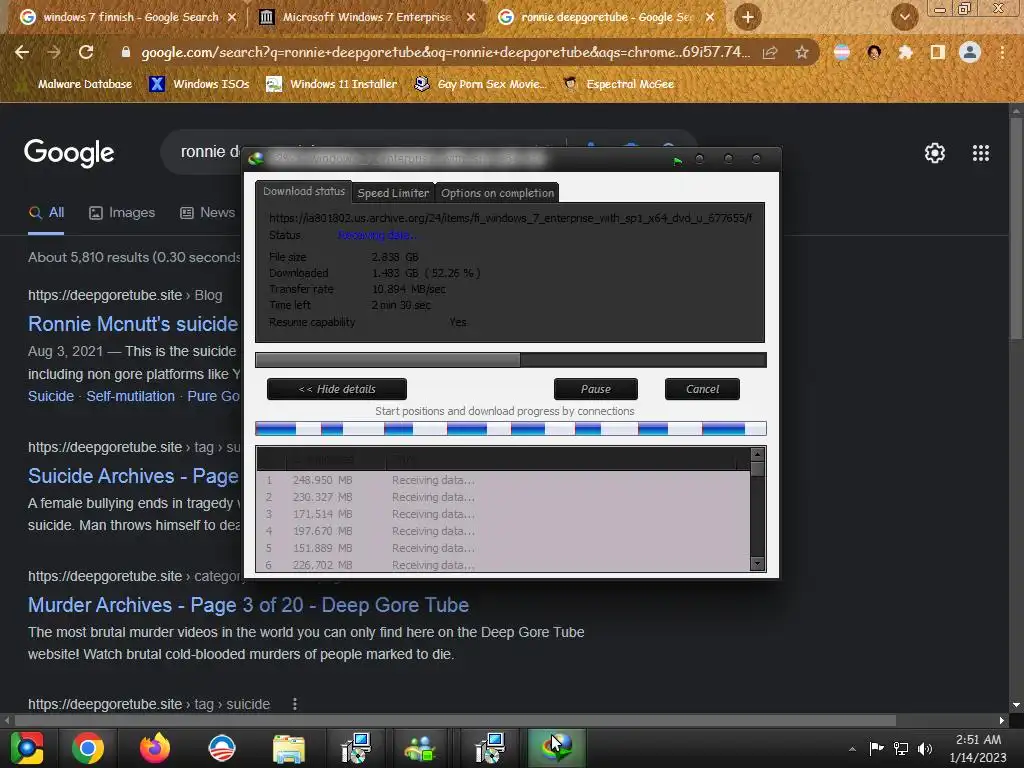Screen dimensions: 1024x768
Task: Open the network tray icon
Action: [901, 748]
